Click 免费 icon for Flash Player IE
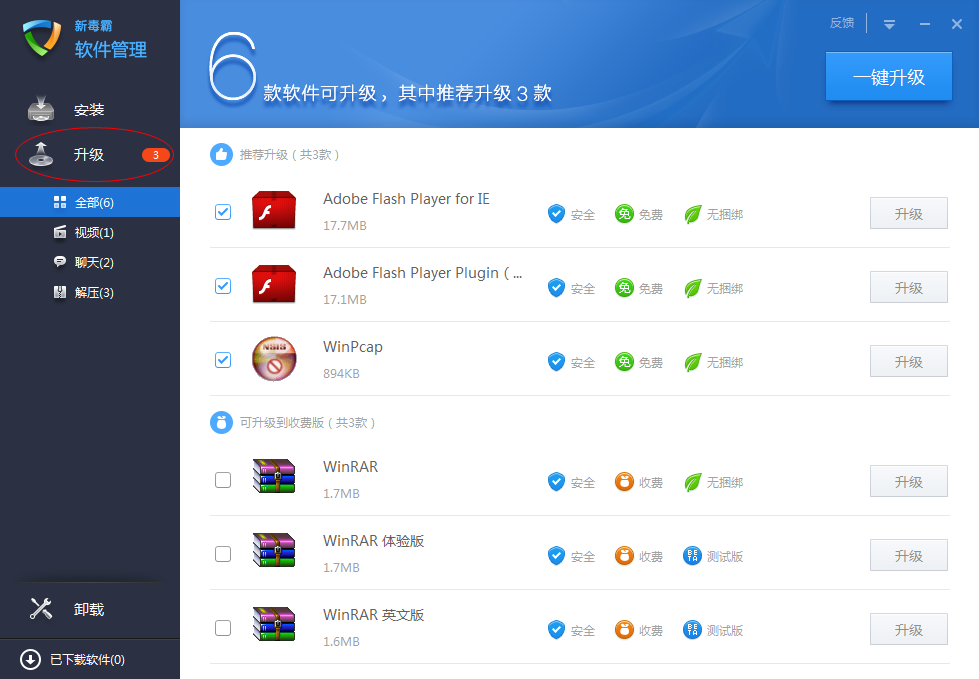The height and width of the screenshot is (679, 979). point(624,214)
